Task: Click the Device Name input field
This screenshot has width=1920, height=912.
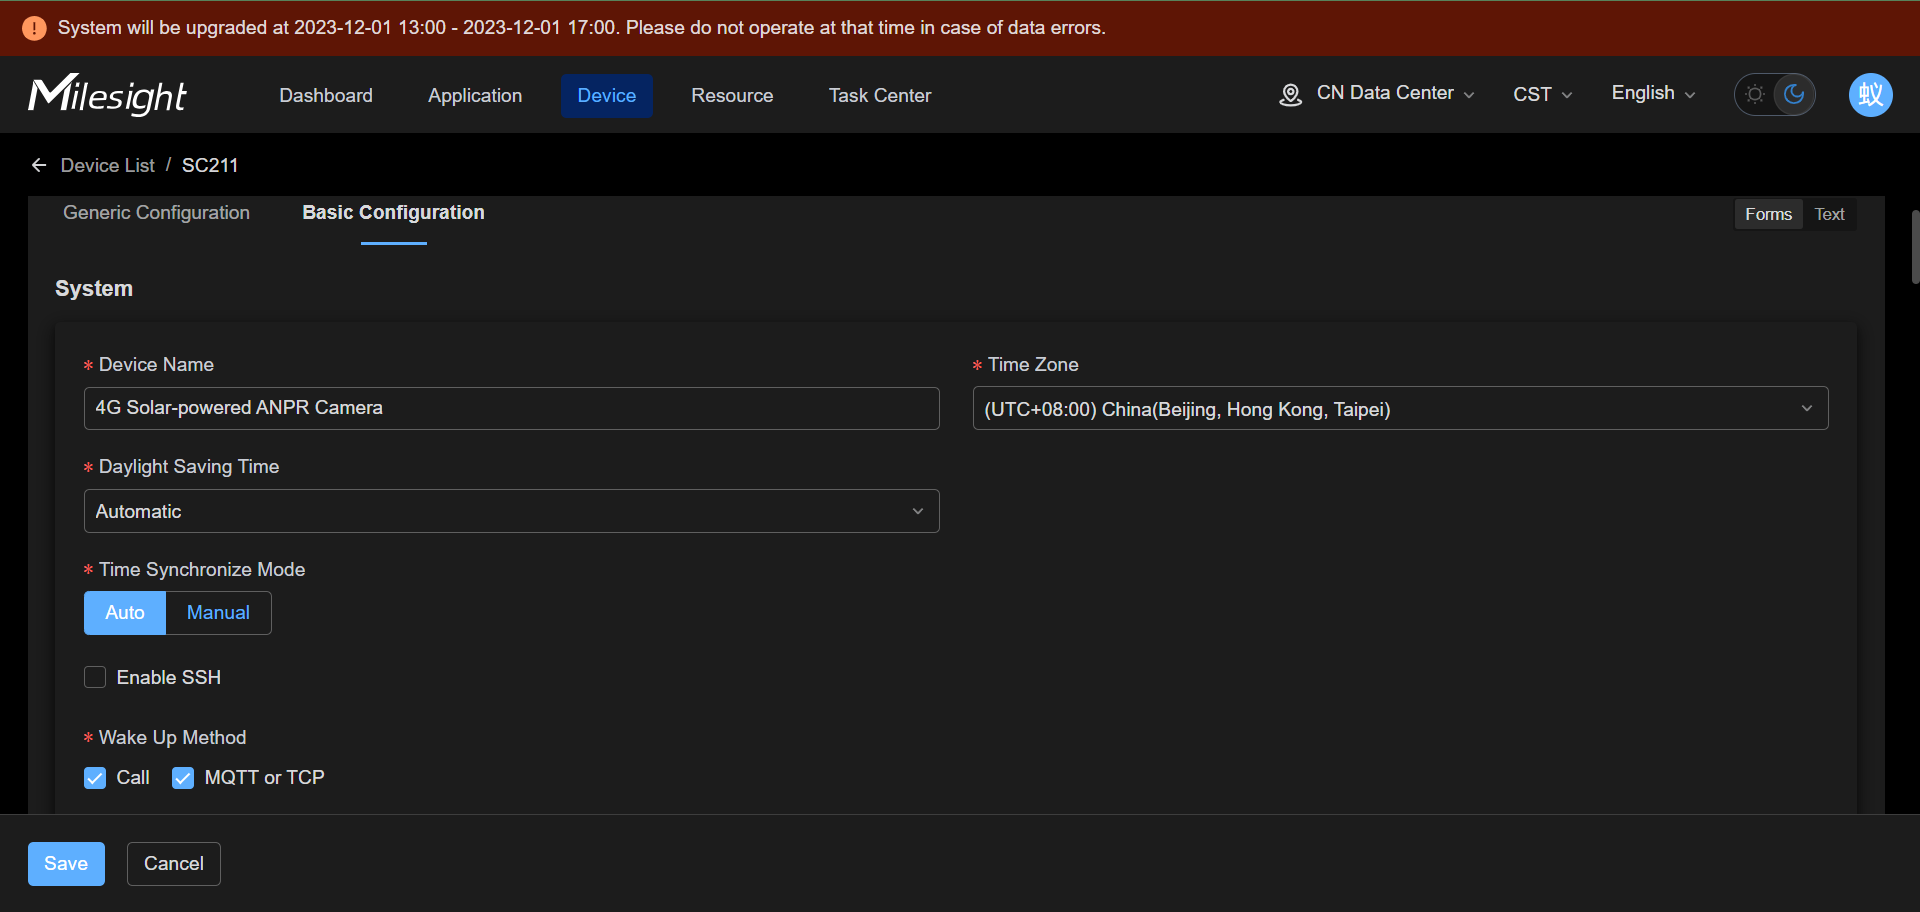Action: [511, 408]
